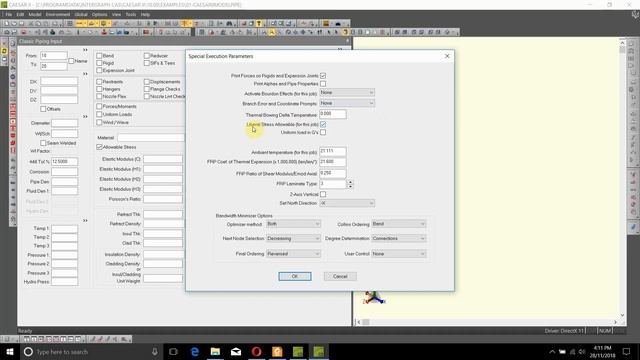The image size is (640, 360).
Task: Click the Windows Start button
Action: (9, 351)
